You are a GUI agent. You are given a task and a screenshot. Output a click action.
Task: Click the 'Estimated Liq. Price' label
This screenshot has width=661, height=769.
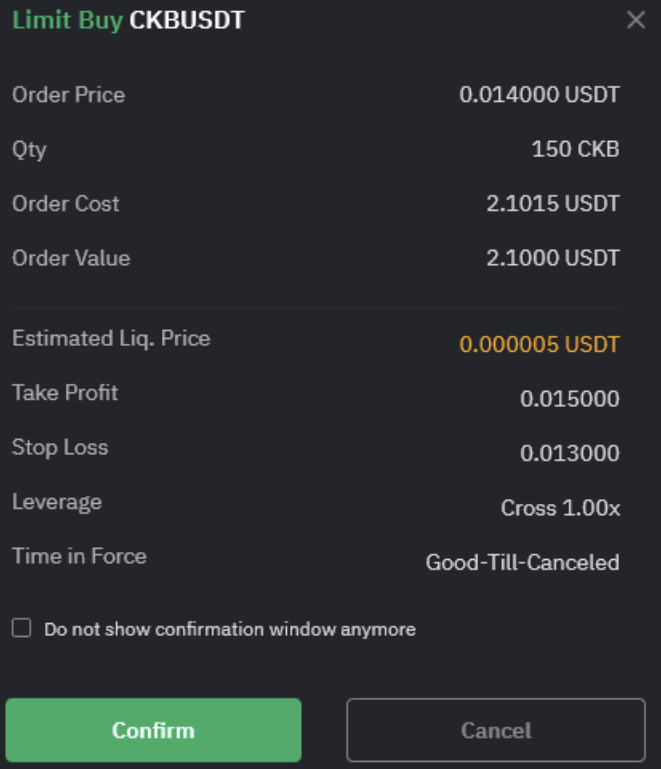(x=111, y=339)
